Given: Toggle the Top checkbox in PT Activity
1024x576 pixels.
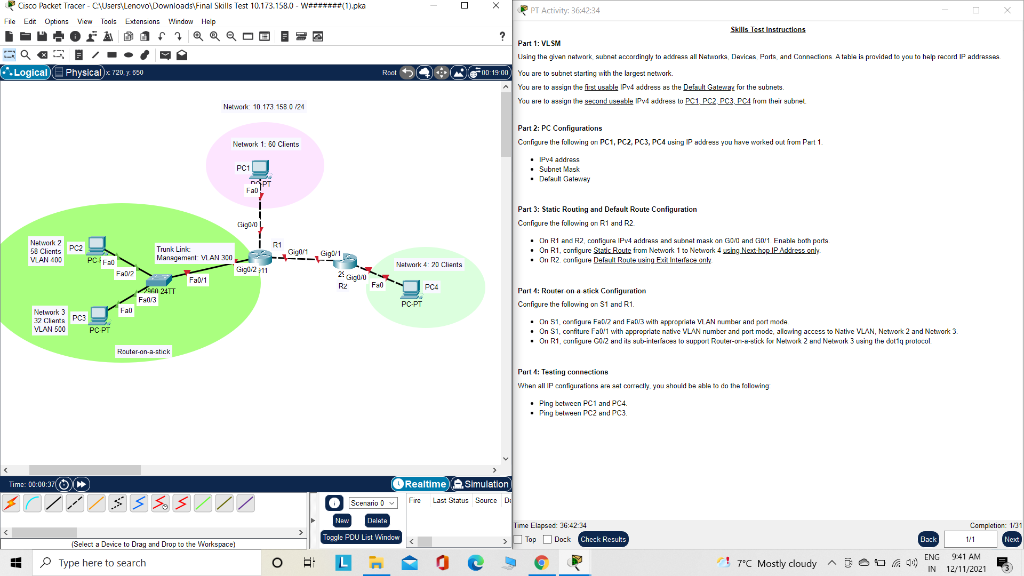Looking at the screenshot, I should (518, 539).
